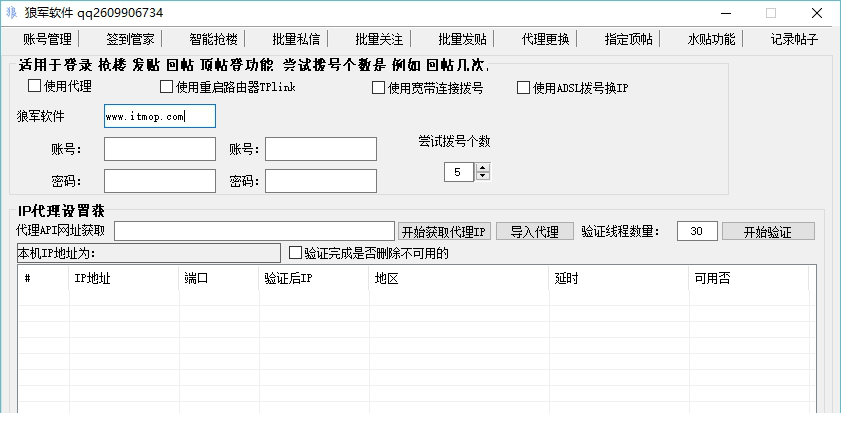Click the 本机IP地址为 display field

[149, 253]
